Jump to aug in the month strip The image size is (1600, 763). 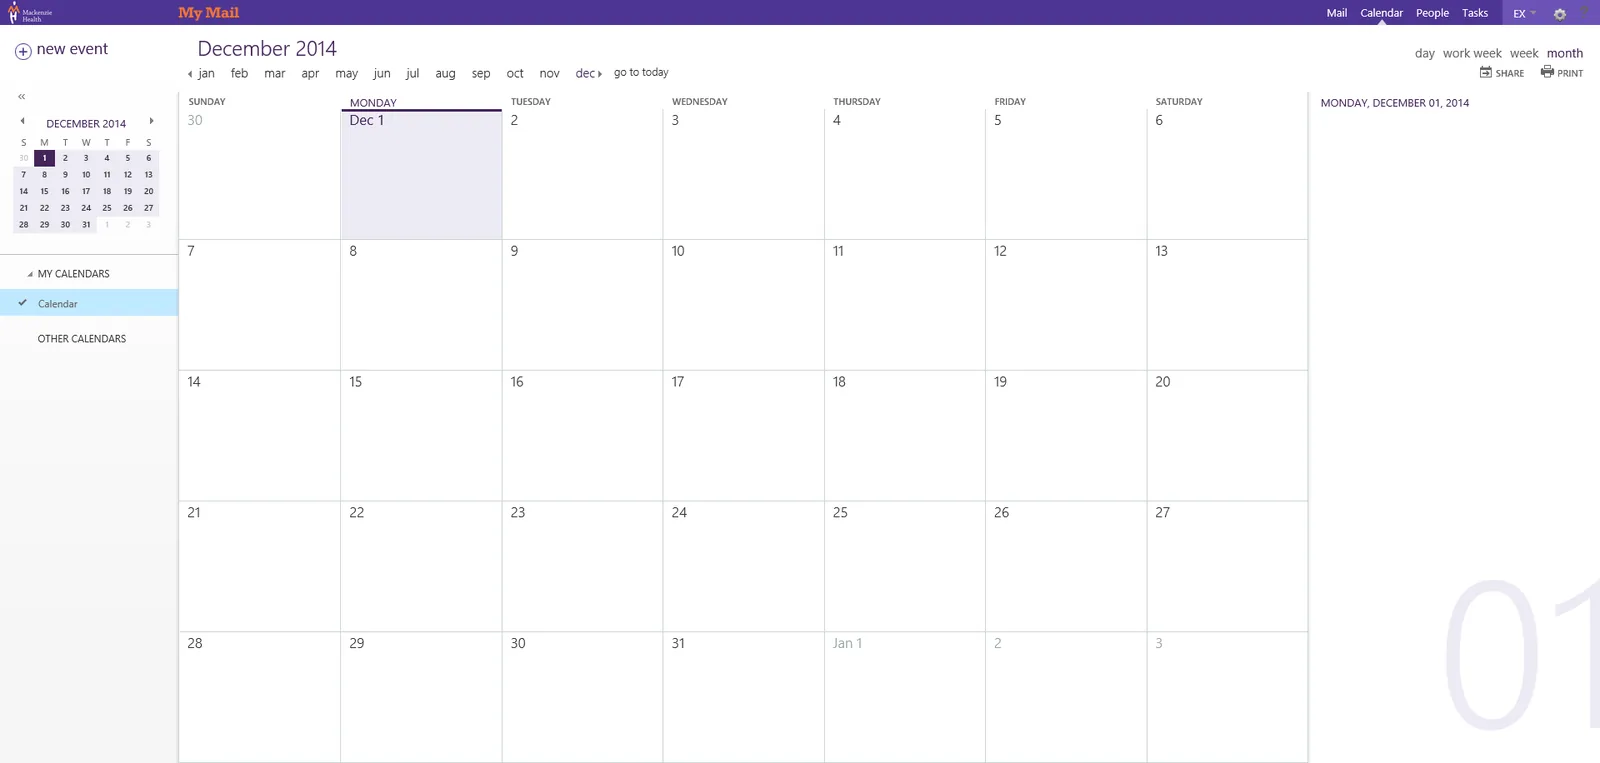[x=445, y=74]
